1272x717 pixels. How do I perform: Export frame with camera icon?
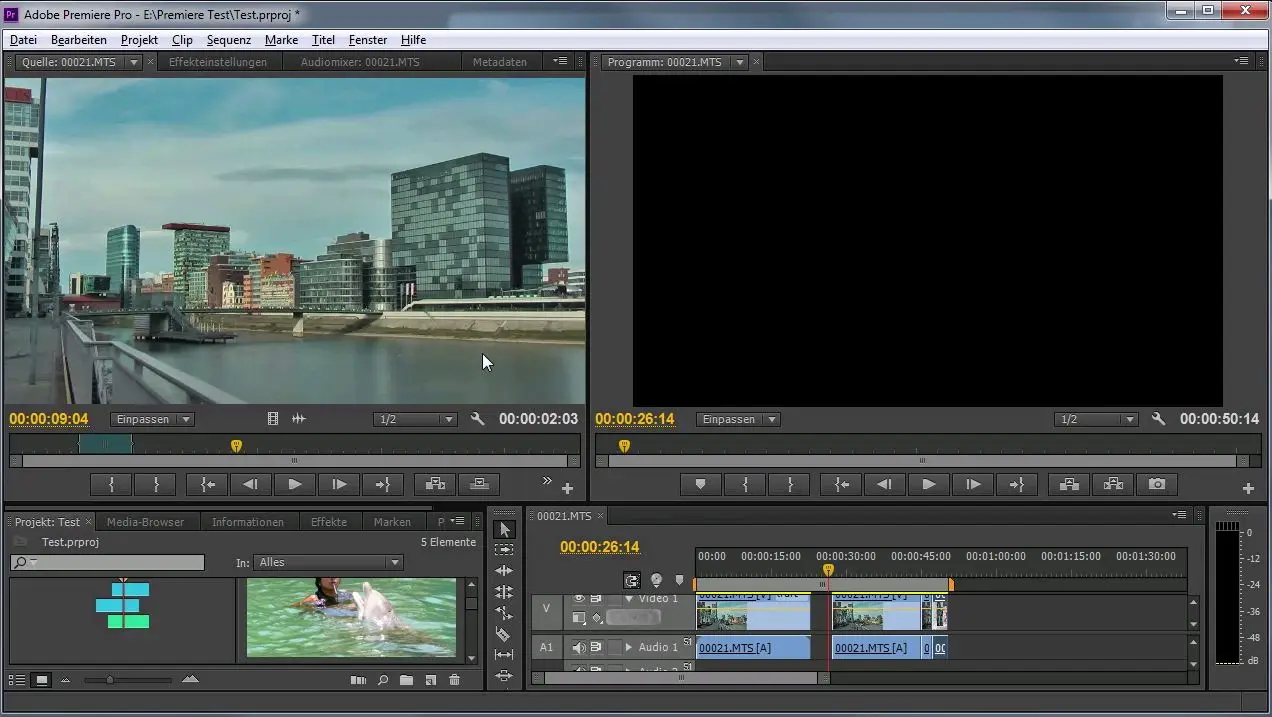click(1157, 484)
